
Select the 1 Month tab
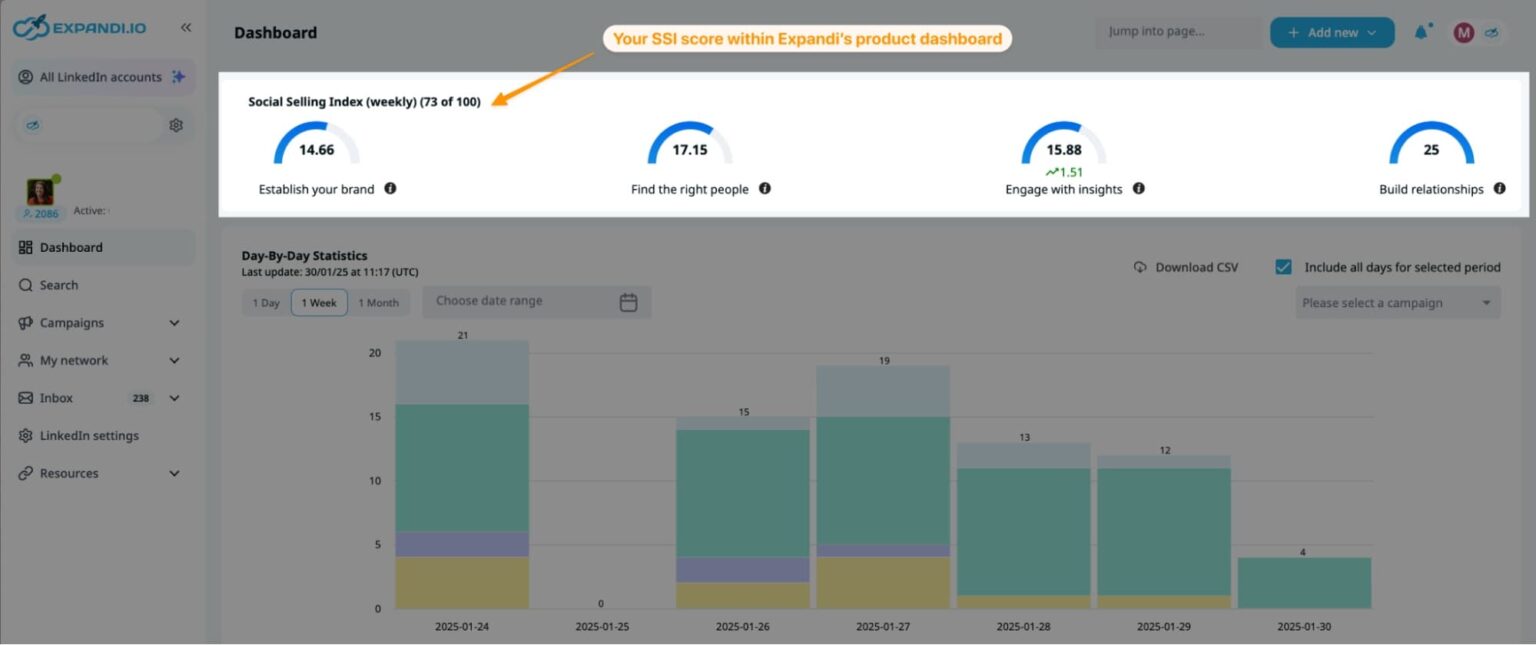pos(378,302)
